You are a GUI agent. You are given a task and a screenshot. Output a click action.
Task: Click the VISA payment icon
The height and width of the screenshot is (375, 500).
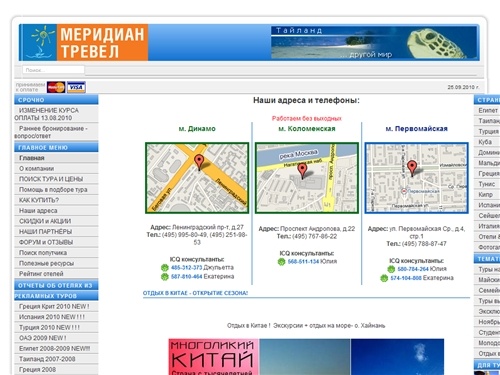coord(76,87)
